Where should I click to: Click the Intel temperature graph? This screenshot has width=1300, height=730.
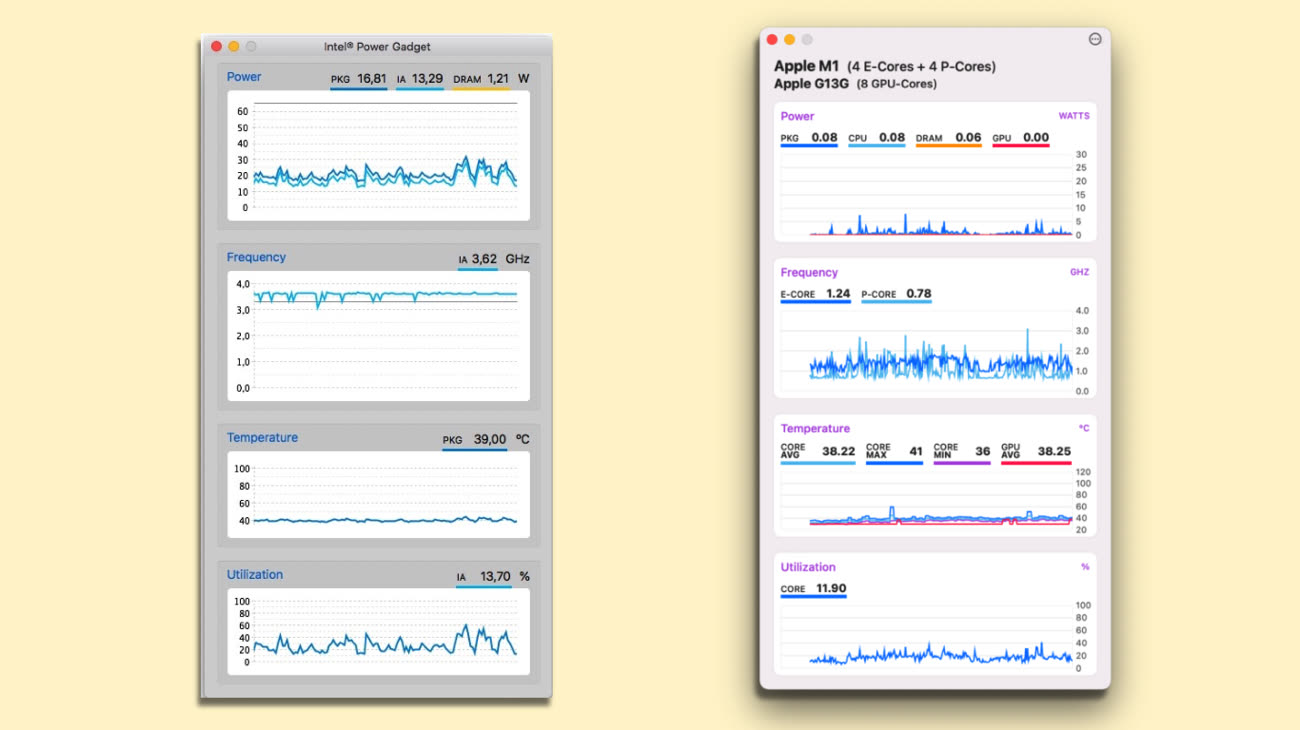coord(378,495)
